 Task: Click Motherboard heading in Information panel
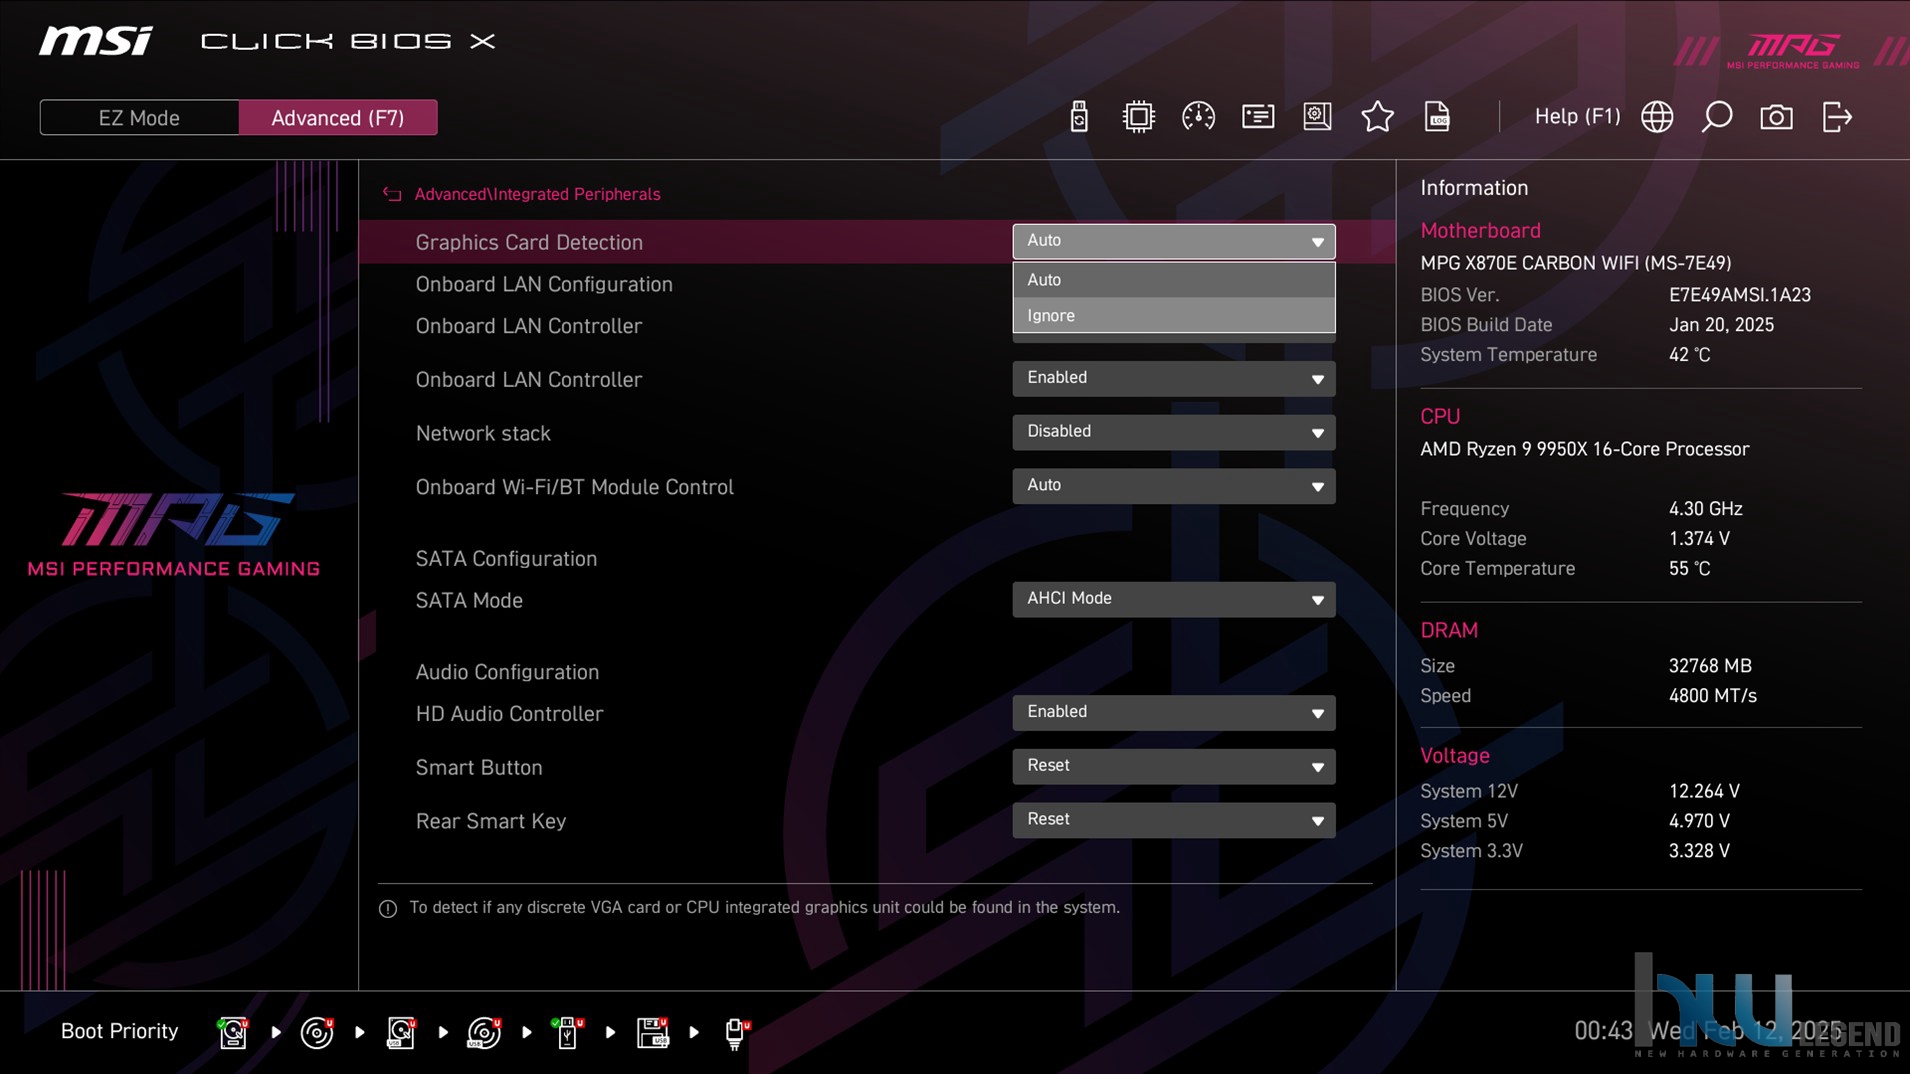point(1480,231)
